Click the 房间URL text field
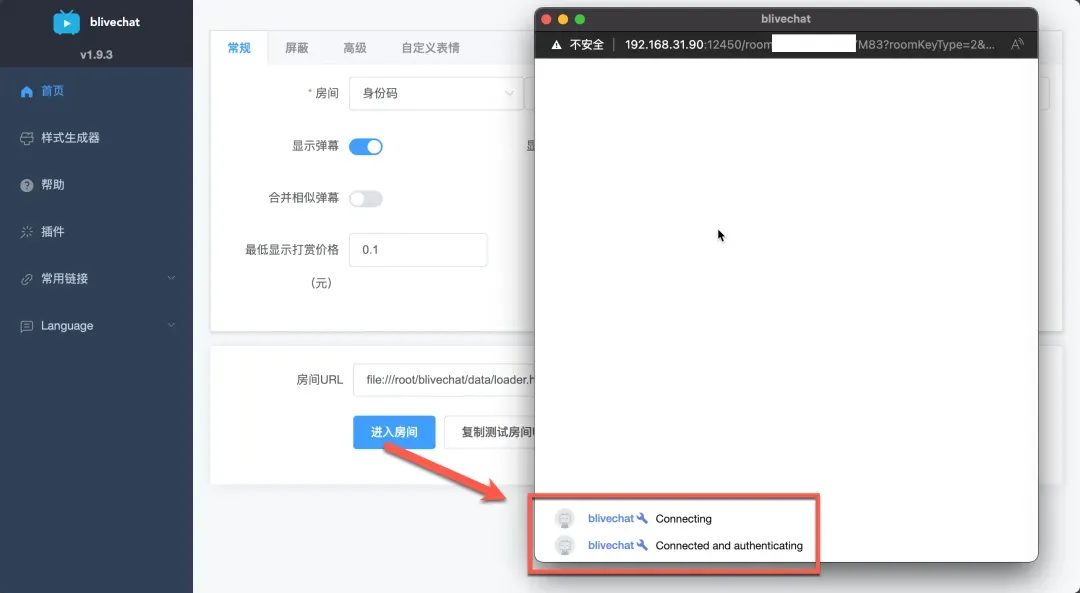Image resolution: width=1080 pixels, height=593 pixels. [444, 379]
